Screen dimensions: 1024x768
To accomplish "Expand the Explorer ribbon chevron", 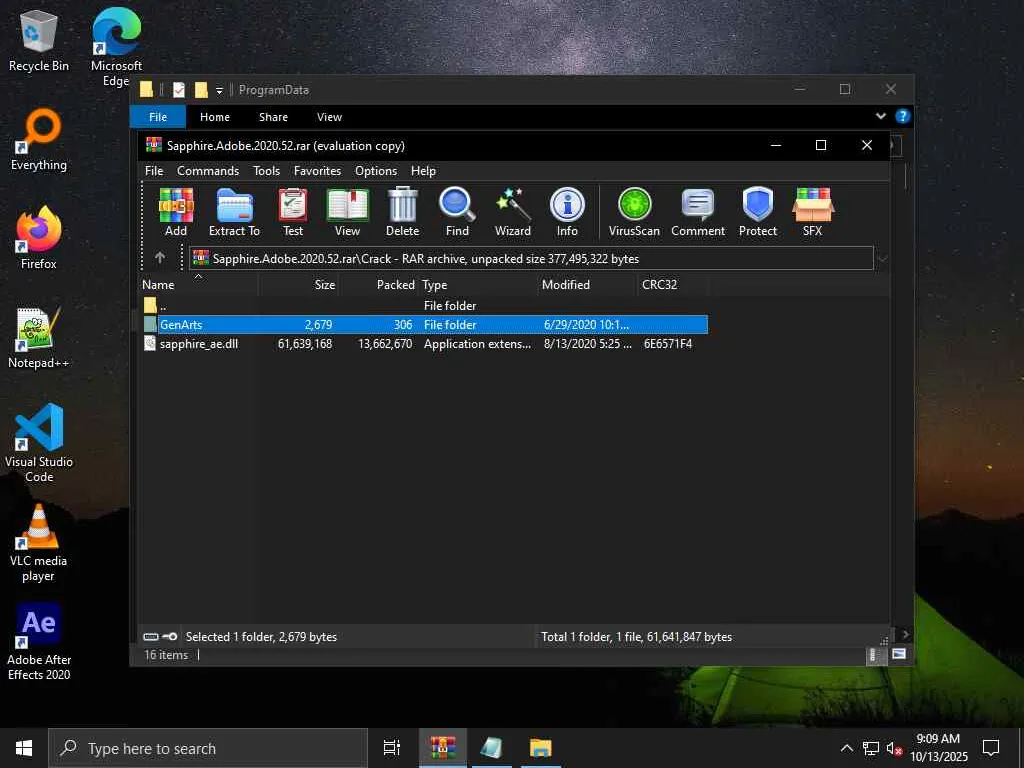I will tap(880, 116).
